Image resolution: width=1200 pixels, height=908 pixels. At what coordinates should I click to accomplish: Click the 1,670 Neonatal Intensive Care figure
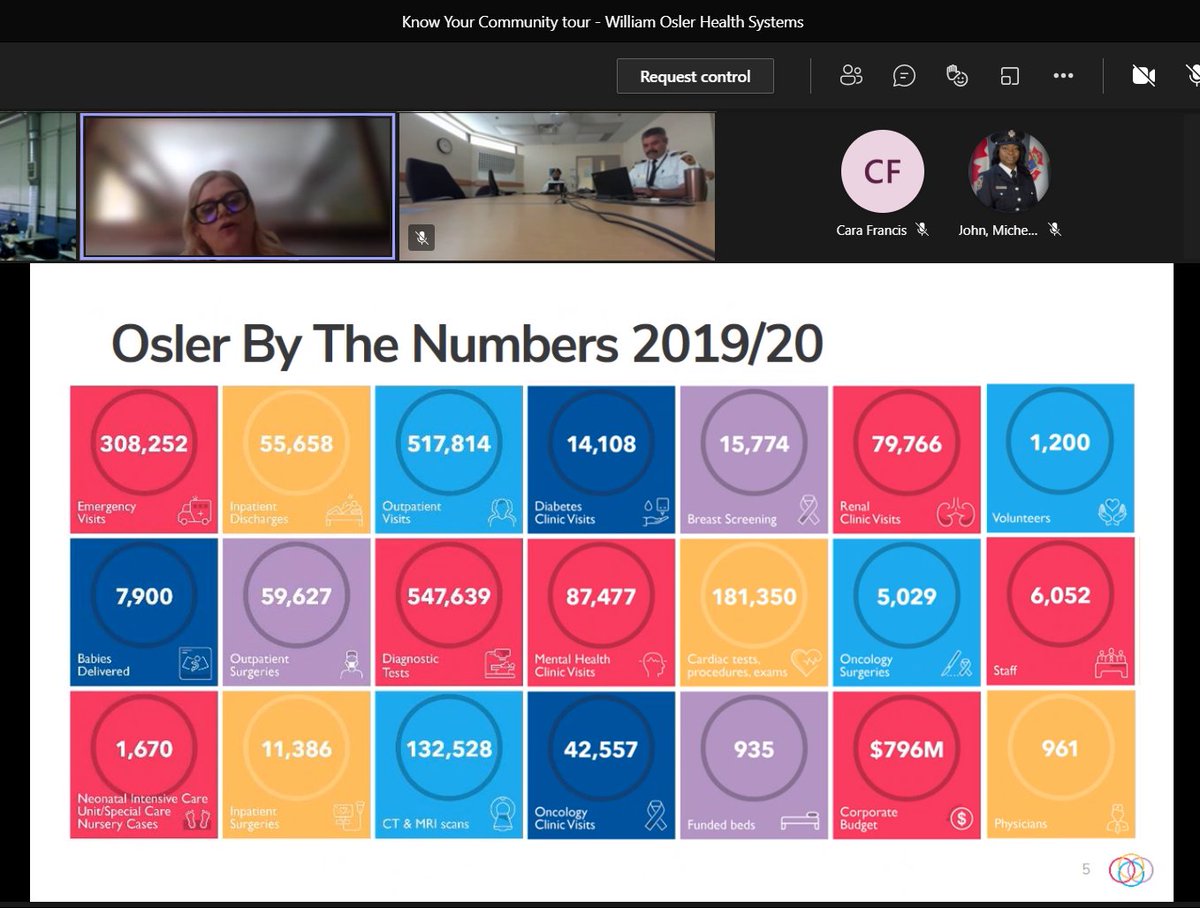point(144,749)
